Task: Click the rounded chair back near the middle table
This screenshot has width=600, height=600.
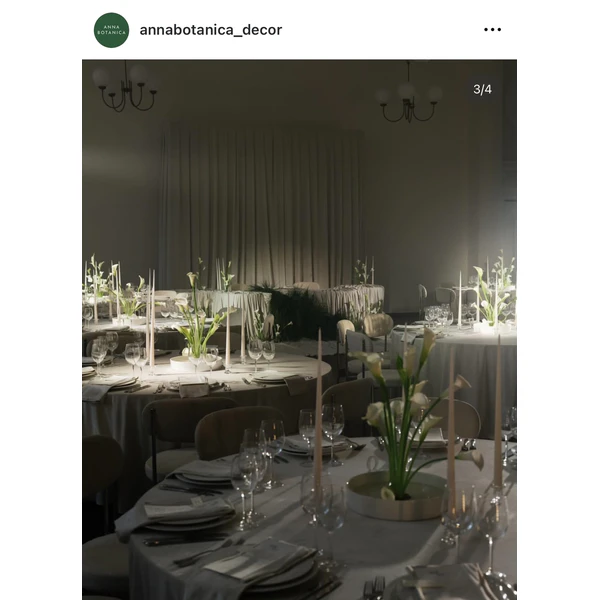Action: [x=239, y=432]
